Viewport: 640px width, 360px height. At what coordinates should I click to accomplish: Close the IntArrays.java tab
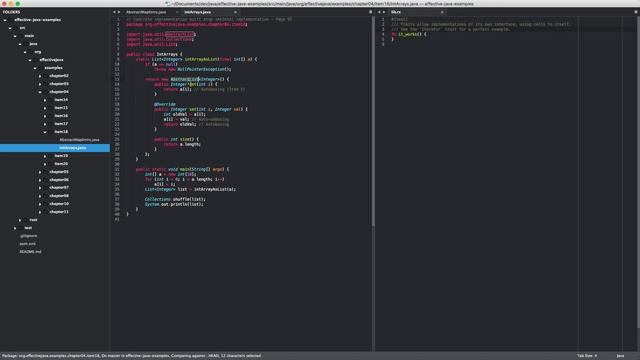[x=235, y=12]
